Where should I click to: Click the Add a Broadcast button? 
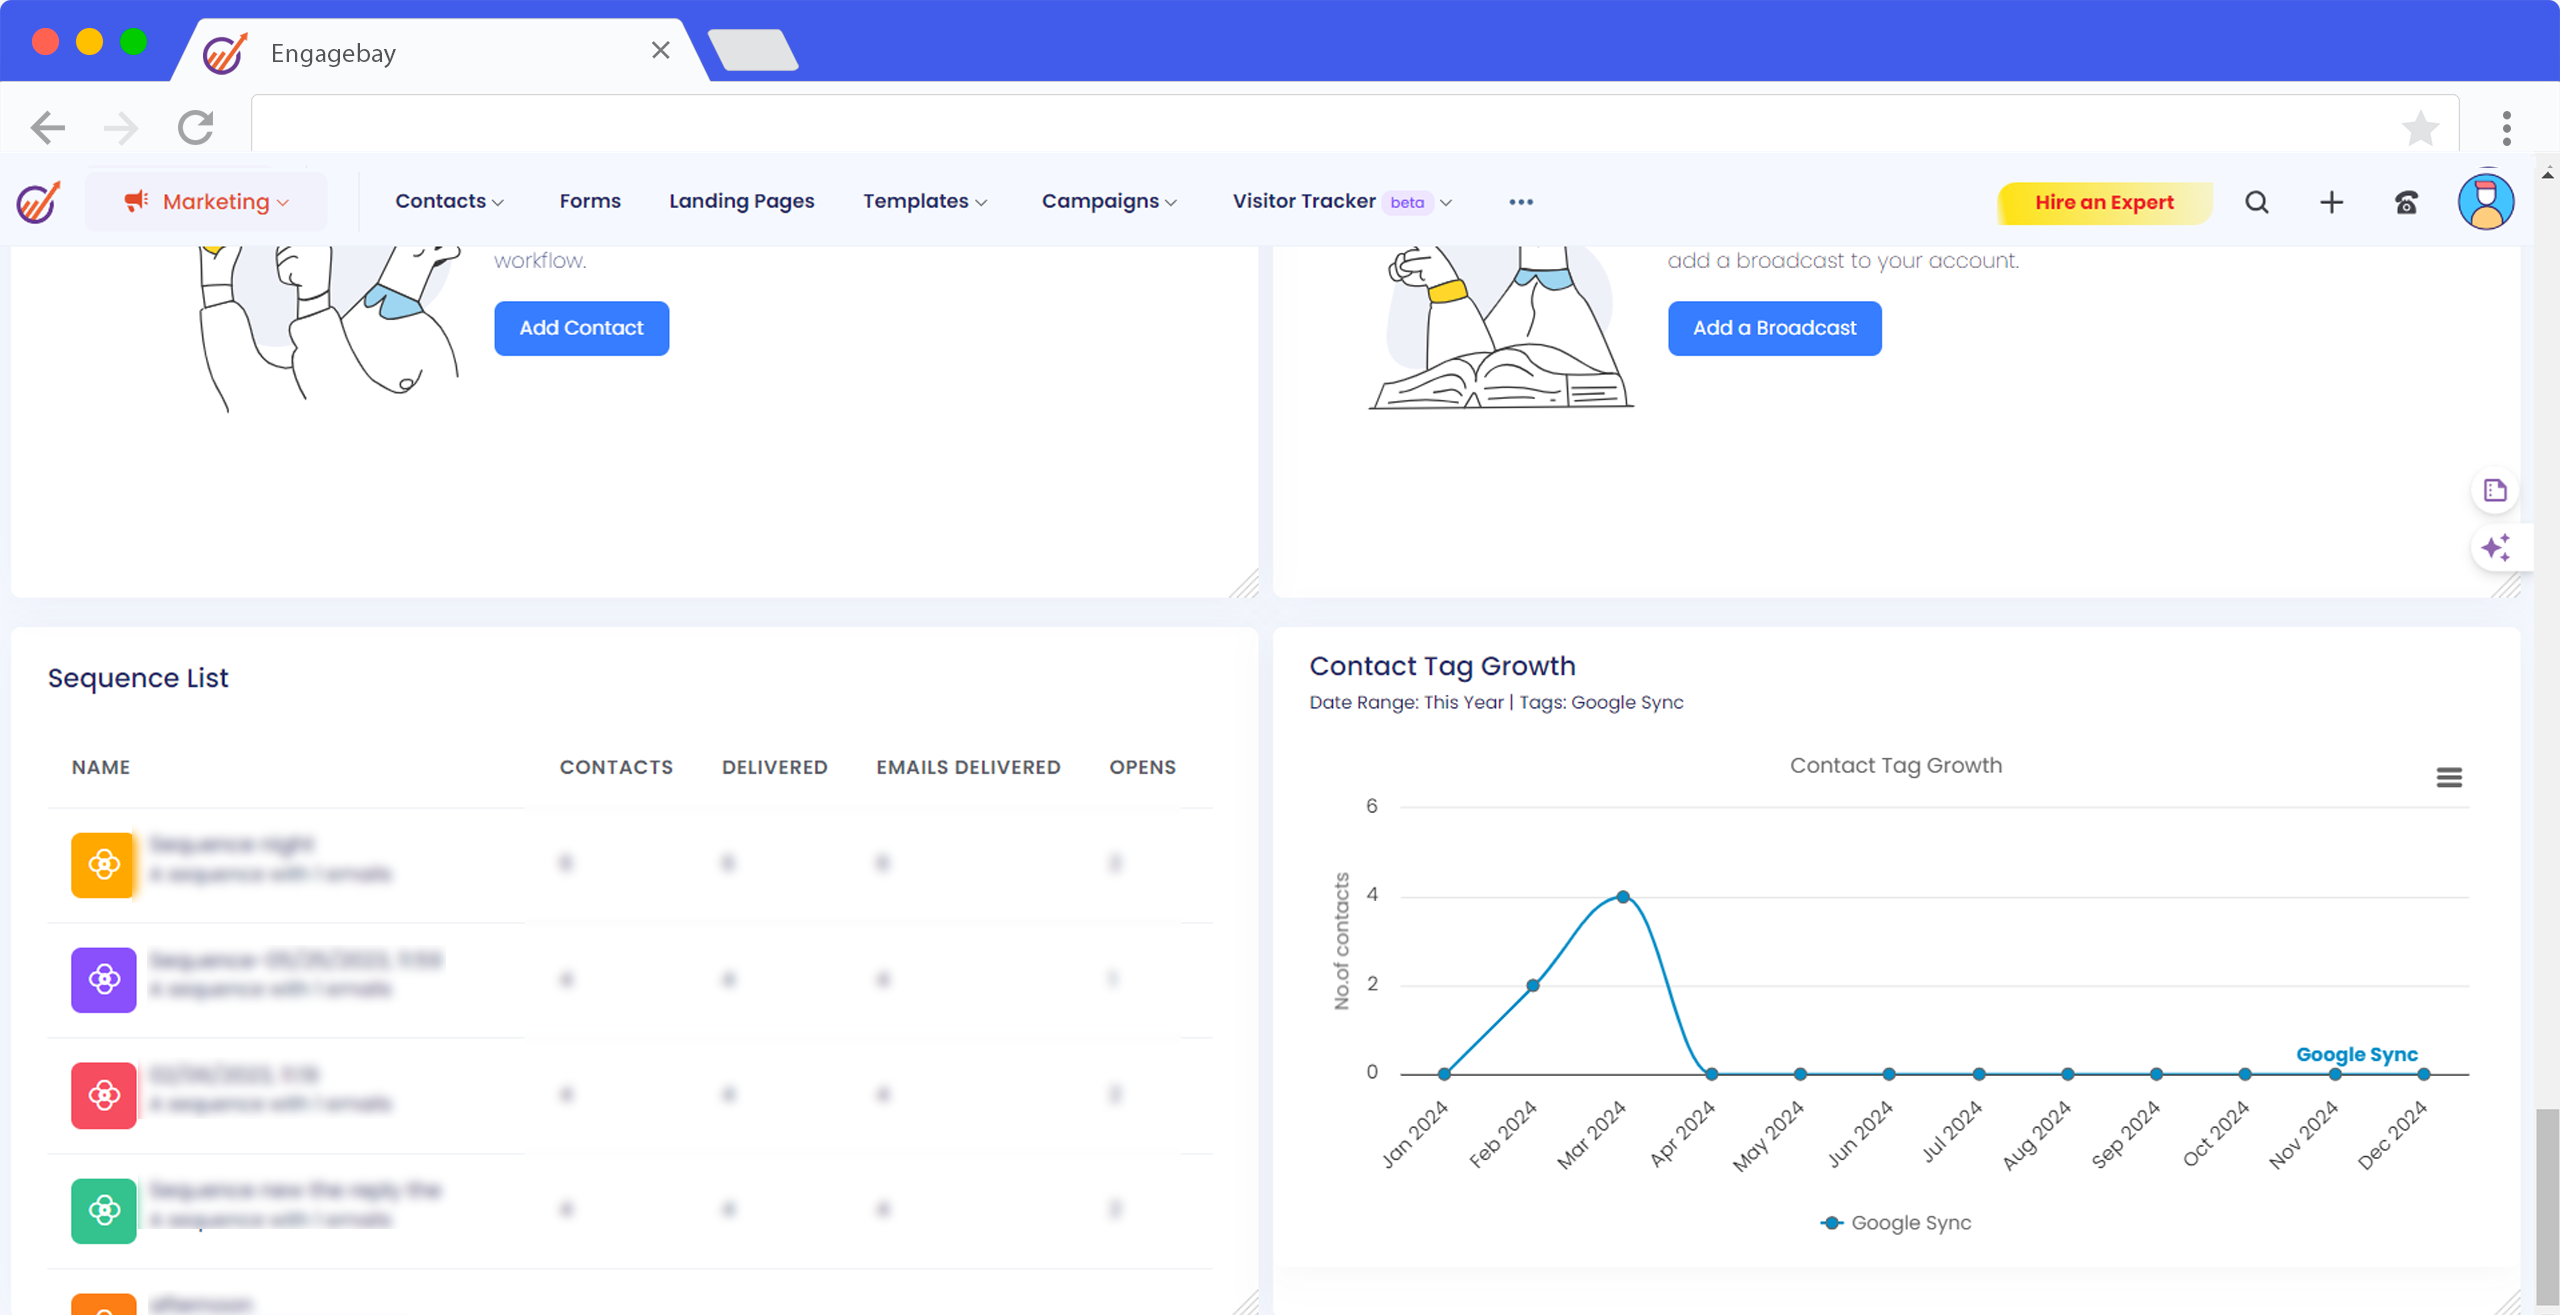point(1774,328)
